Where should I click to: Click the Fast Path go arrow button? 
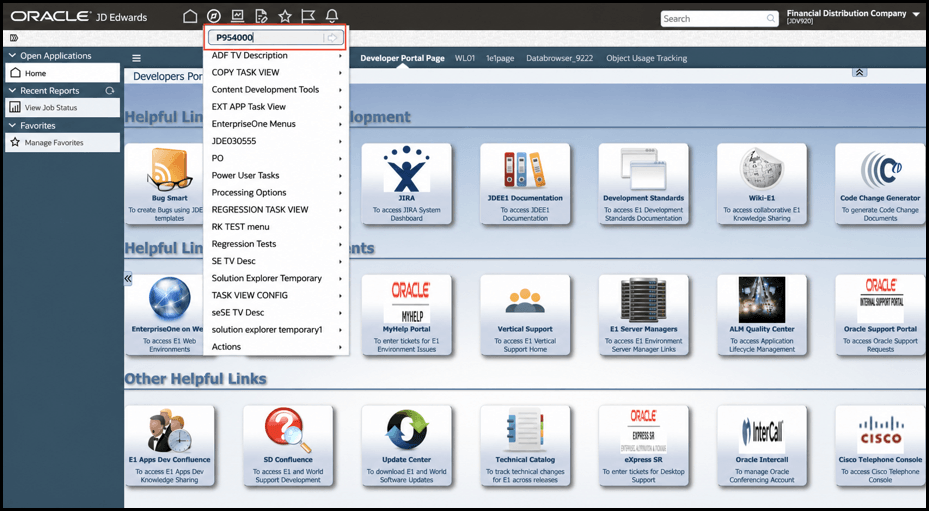tap(332, 38)
